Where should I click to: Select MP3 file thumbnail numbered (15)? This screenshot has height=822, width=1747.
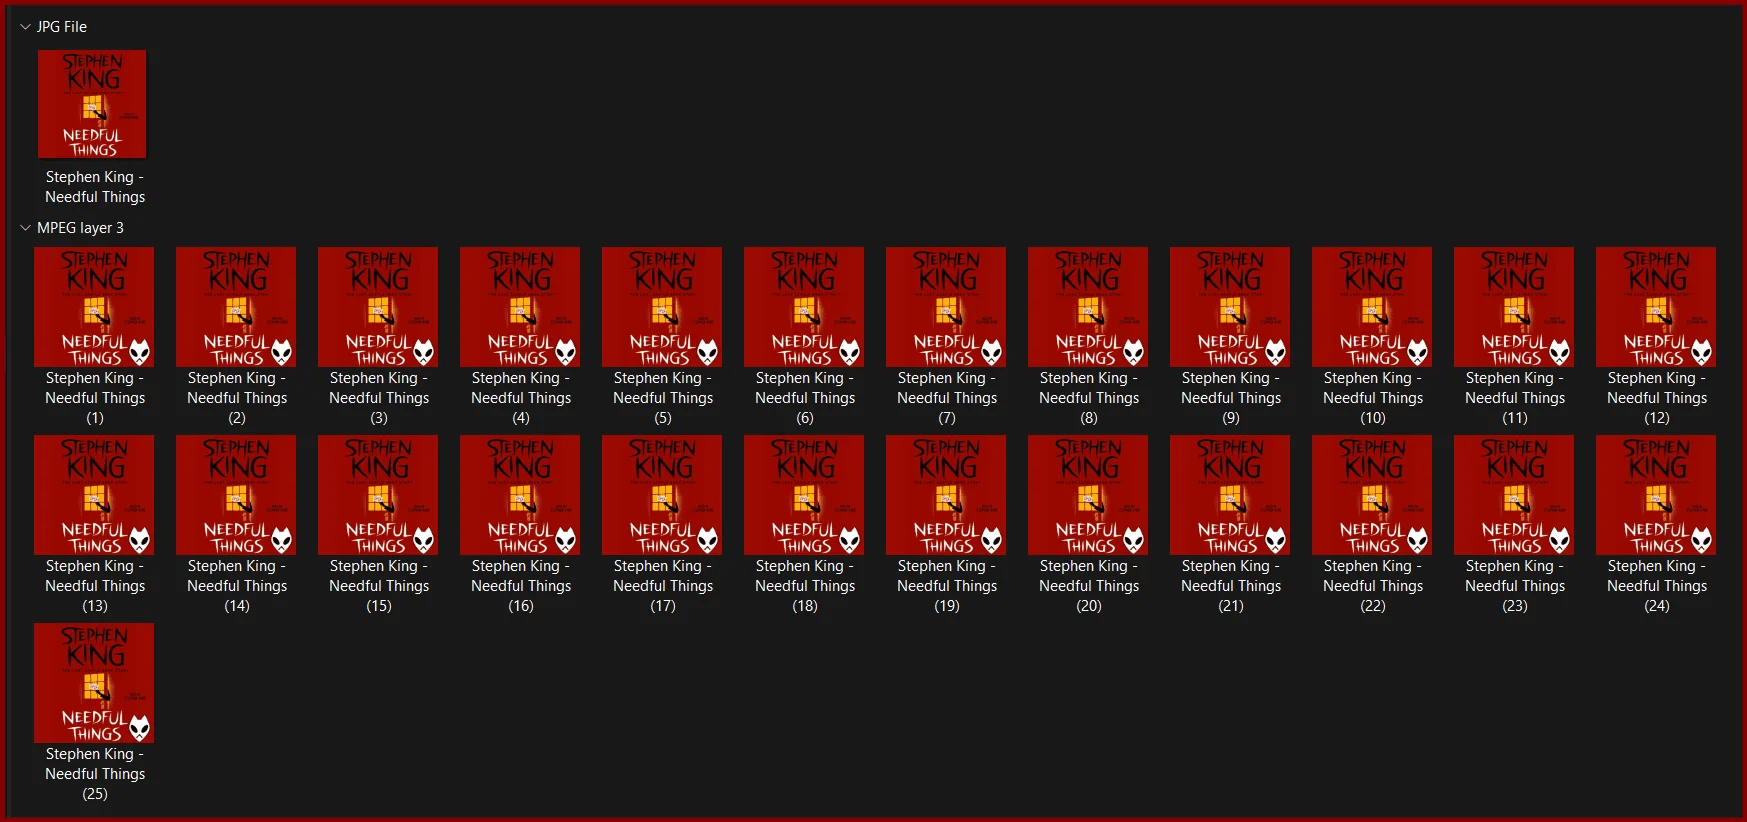[378, 495]
